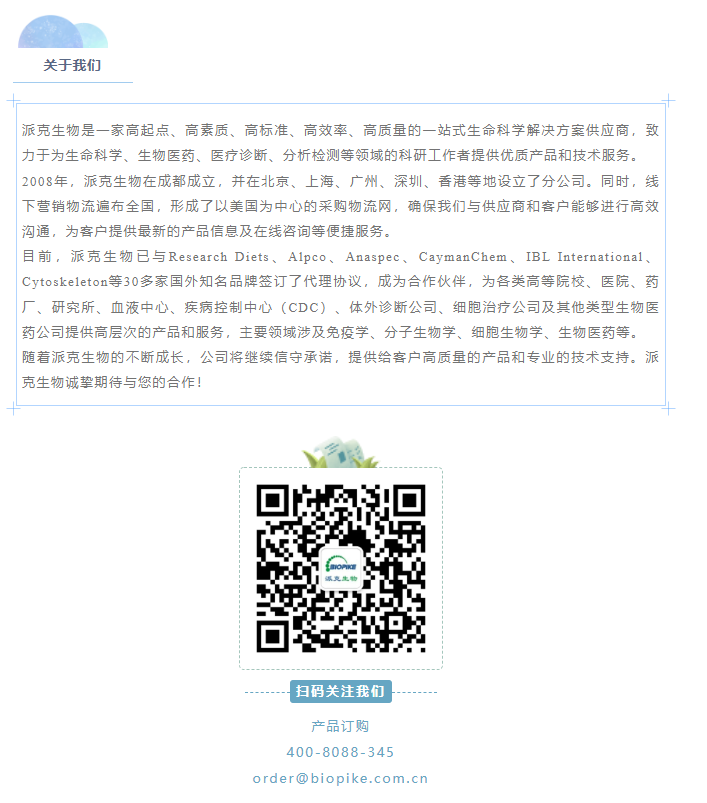This screenshot has width=707, height=803.
Task: Click the bottom-left QR finder square
Action: (x=274, y=635)
